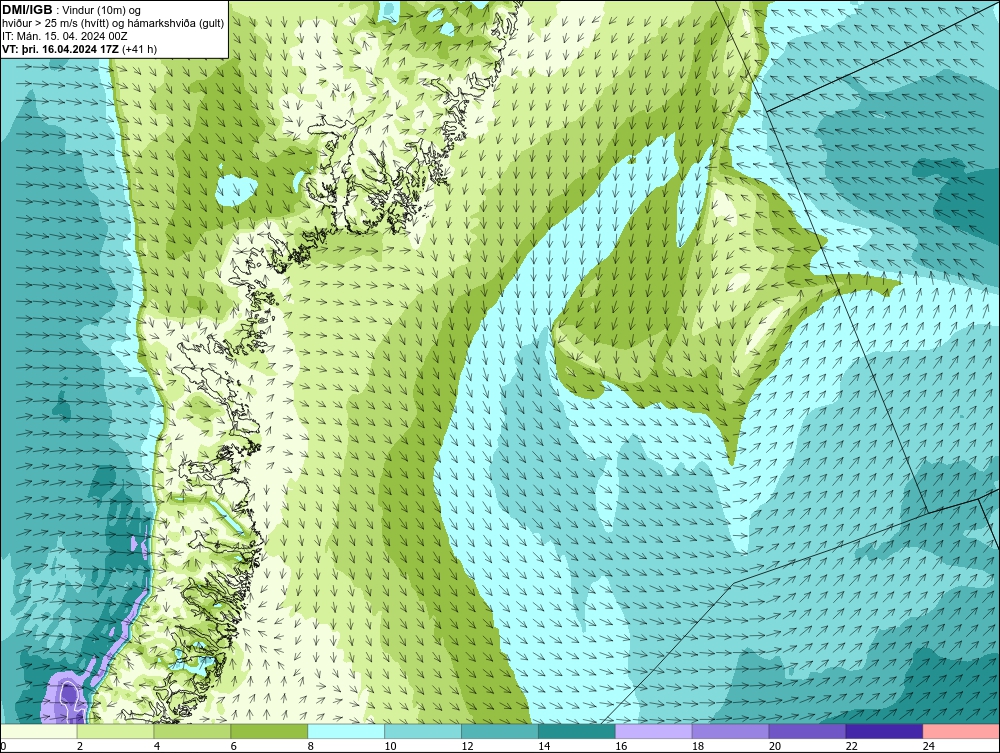This screenshot has width=1000, height=753.
Task: Click the legend scale number 14
Action: coord(544,746)
